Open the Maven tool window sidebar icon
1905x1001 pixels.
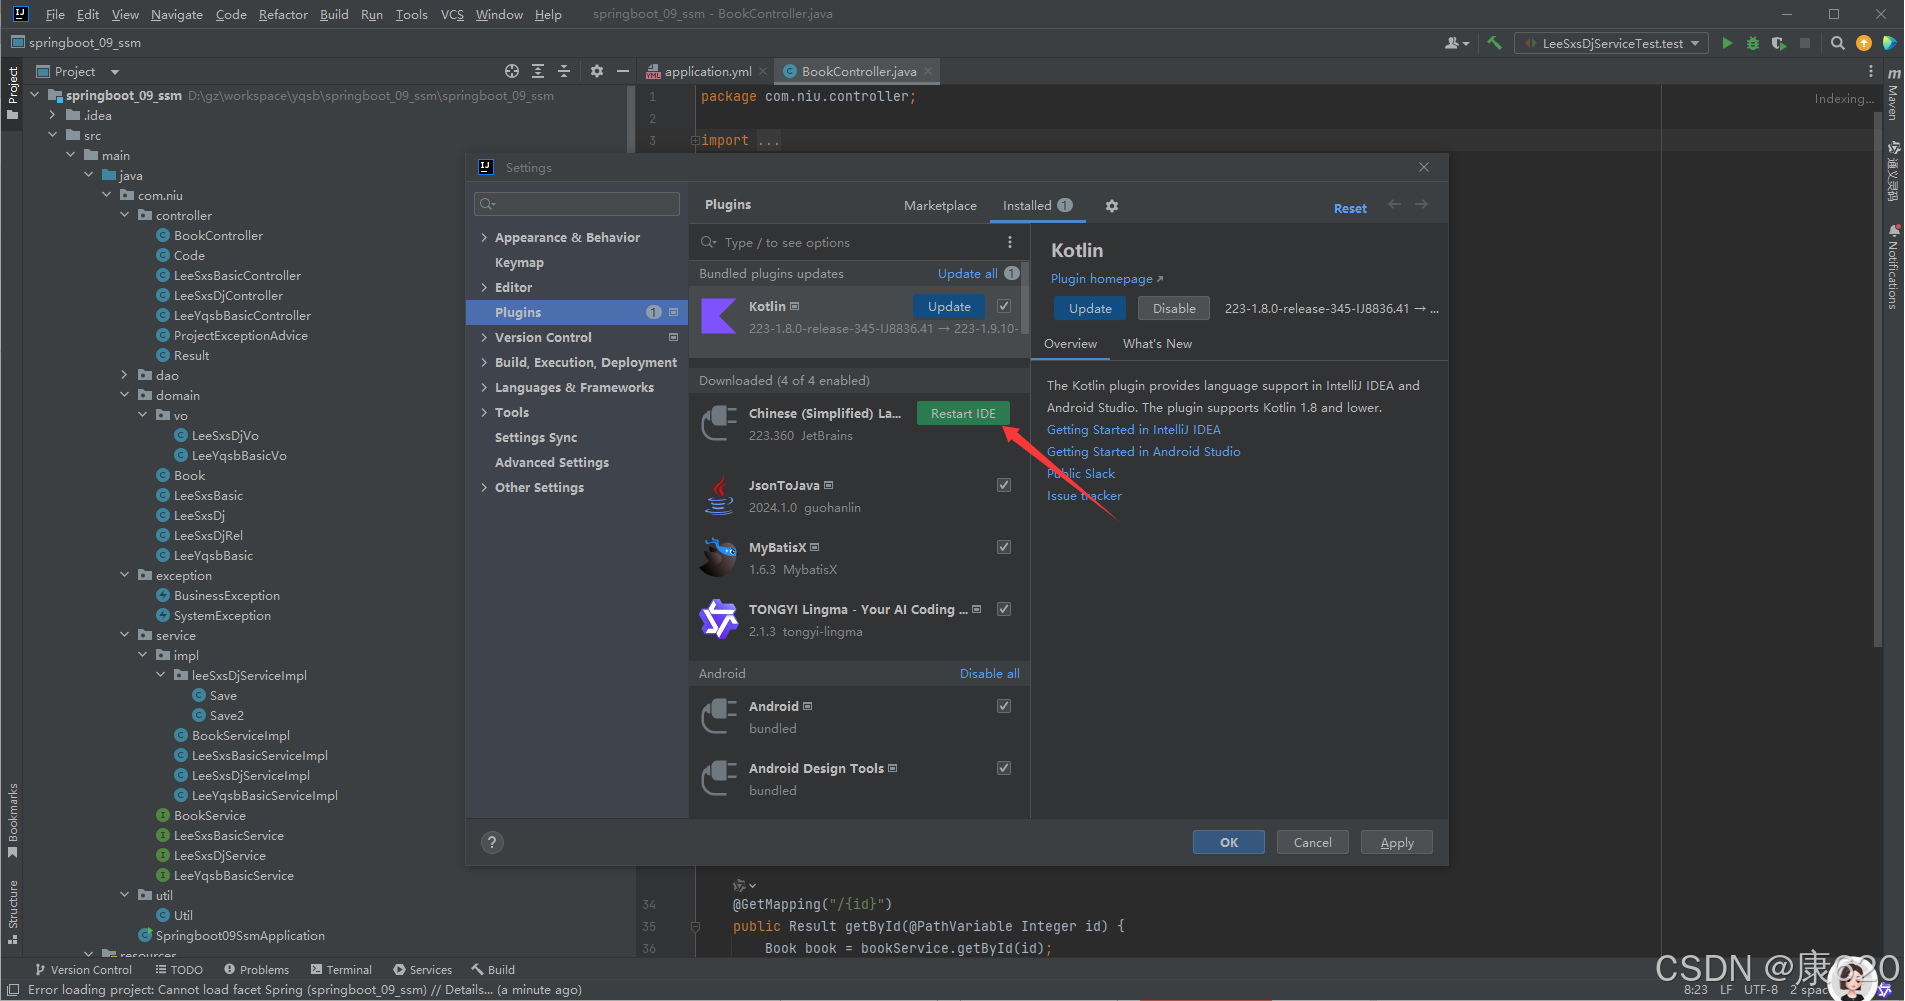[x=1893, y=95]
